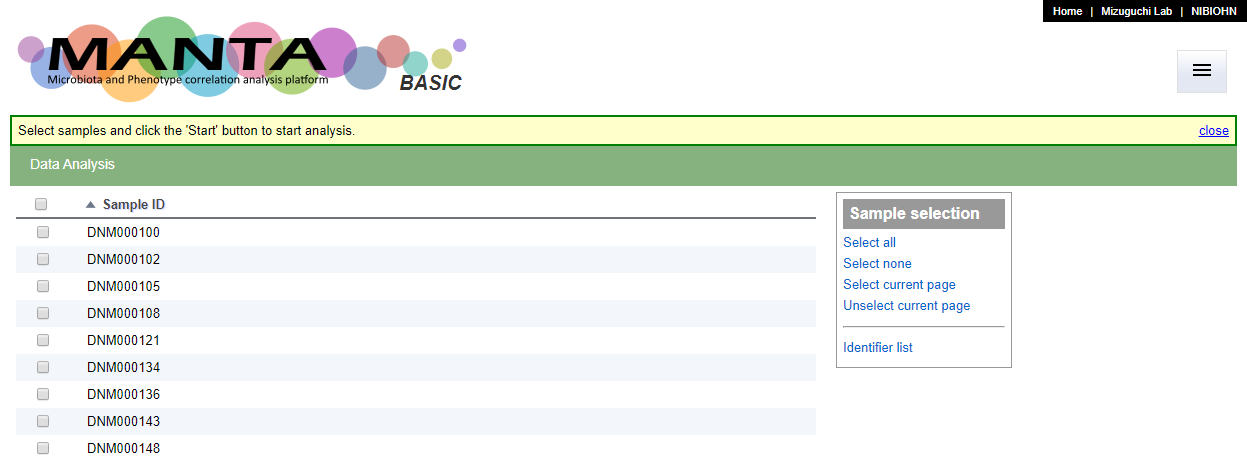Click the Select none link

(x=877, y=263)
